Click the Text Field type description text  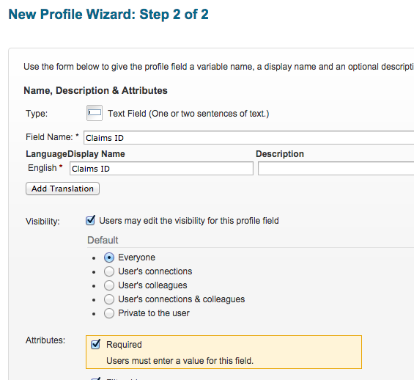point(188,114)
